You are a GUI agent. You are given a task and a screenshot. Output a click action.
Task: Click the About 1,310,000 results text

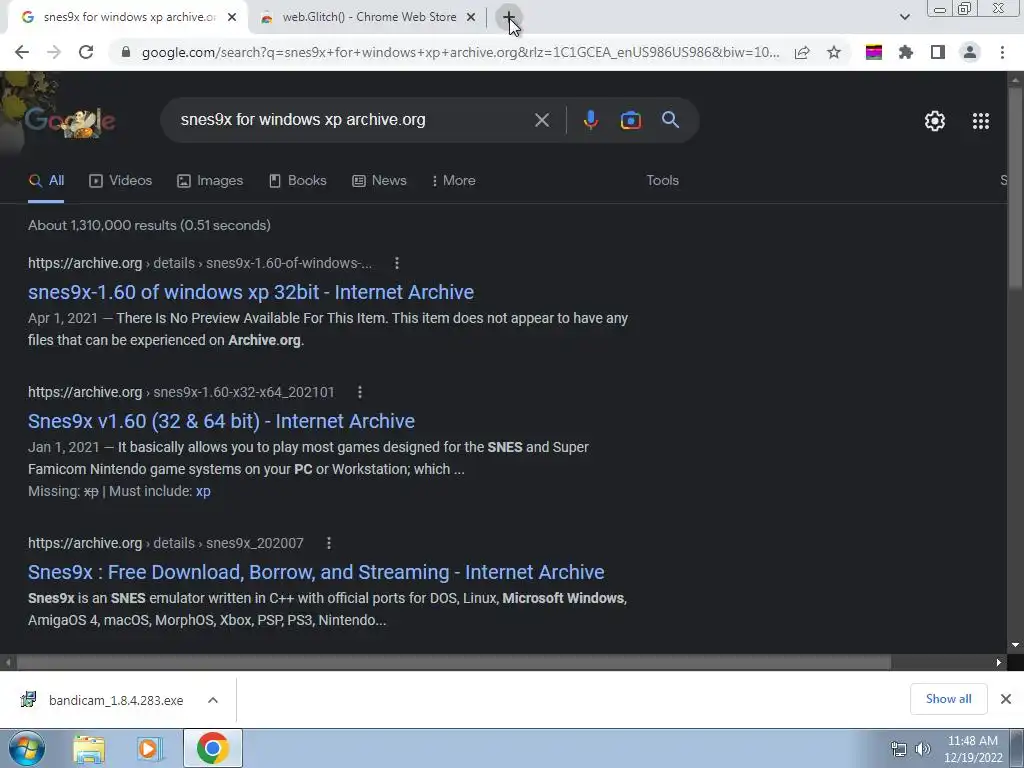pos(149,225)
